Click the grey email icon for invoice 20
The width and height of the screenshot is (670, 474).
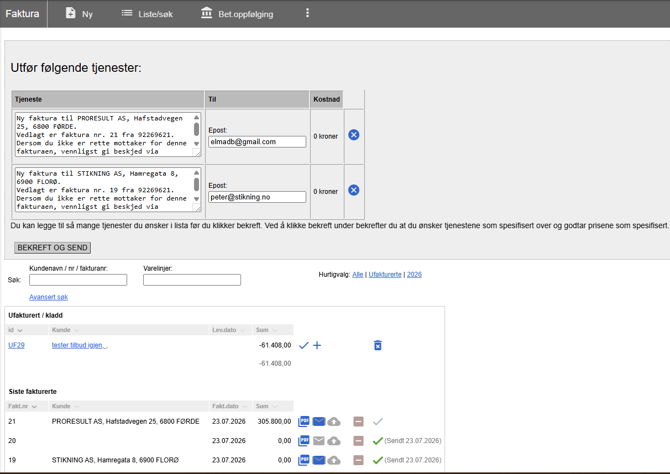319,441
